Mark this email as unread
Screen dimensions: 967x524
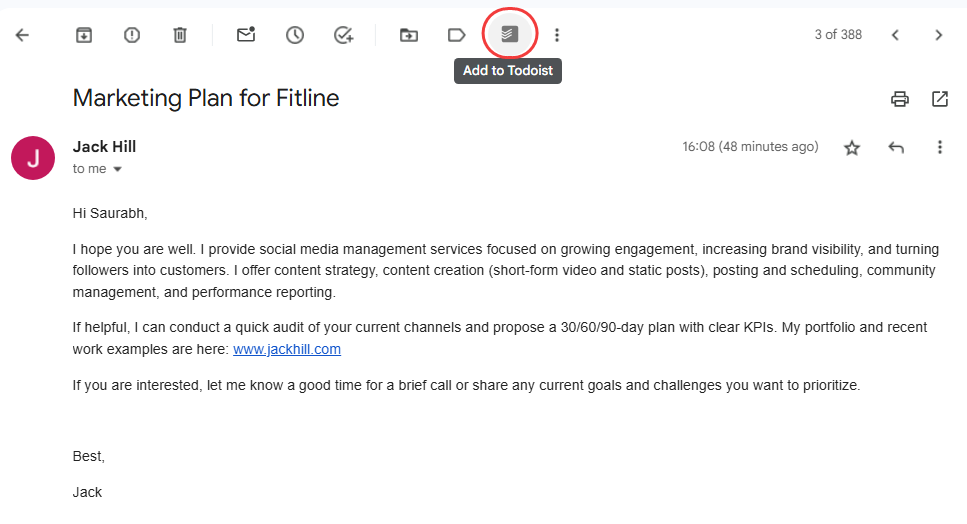pyautogui.click(x=246, y=35)
